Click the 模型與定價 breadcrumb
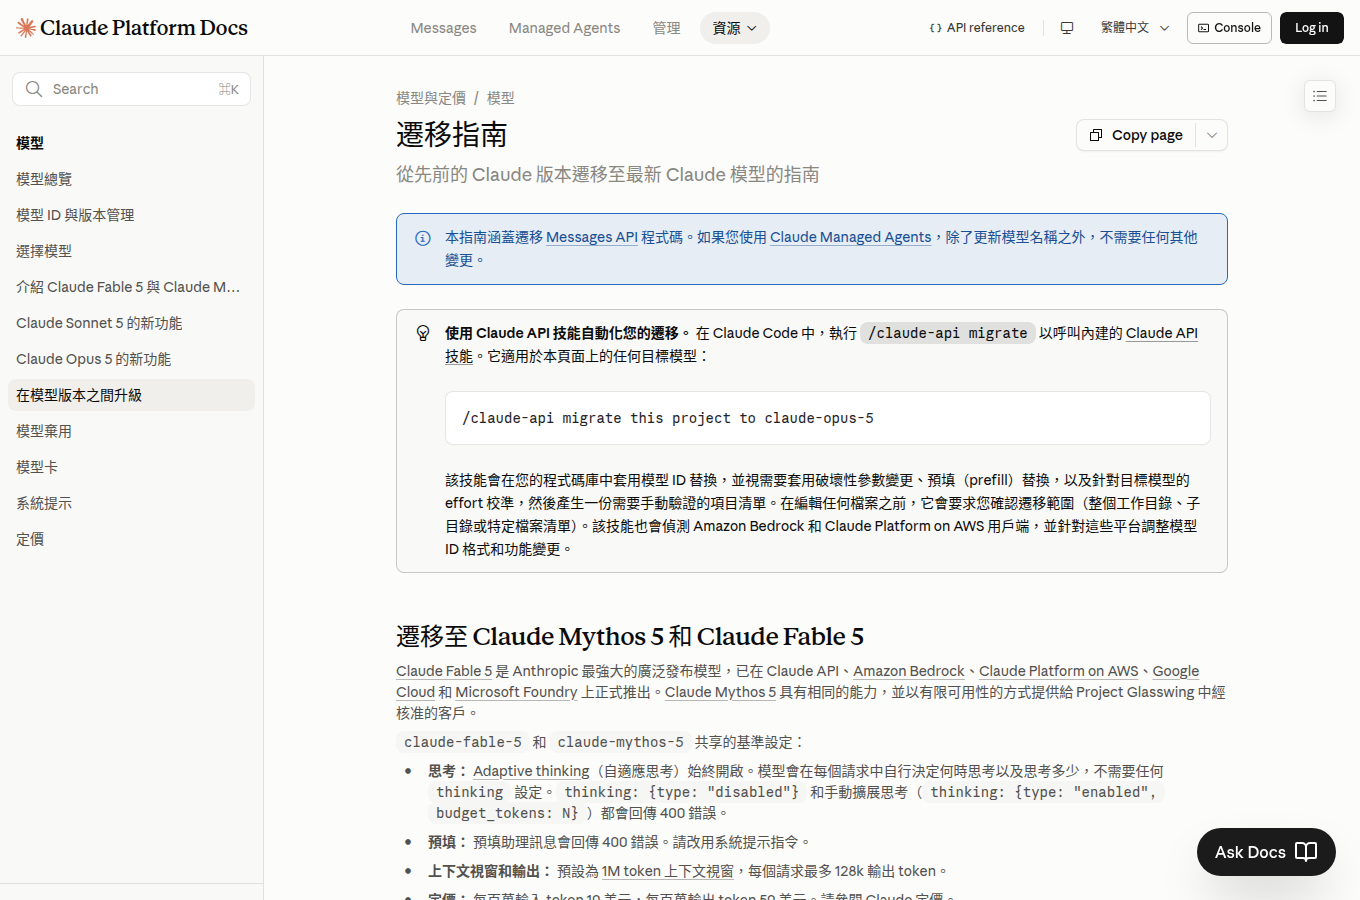The height and width of the screenshot is (900, 1360). coord(431,98)
